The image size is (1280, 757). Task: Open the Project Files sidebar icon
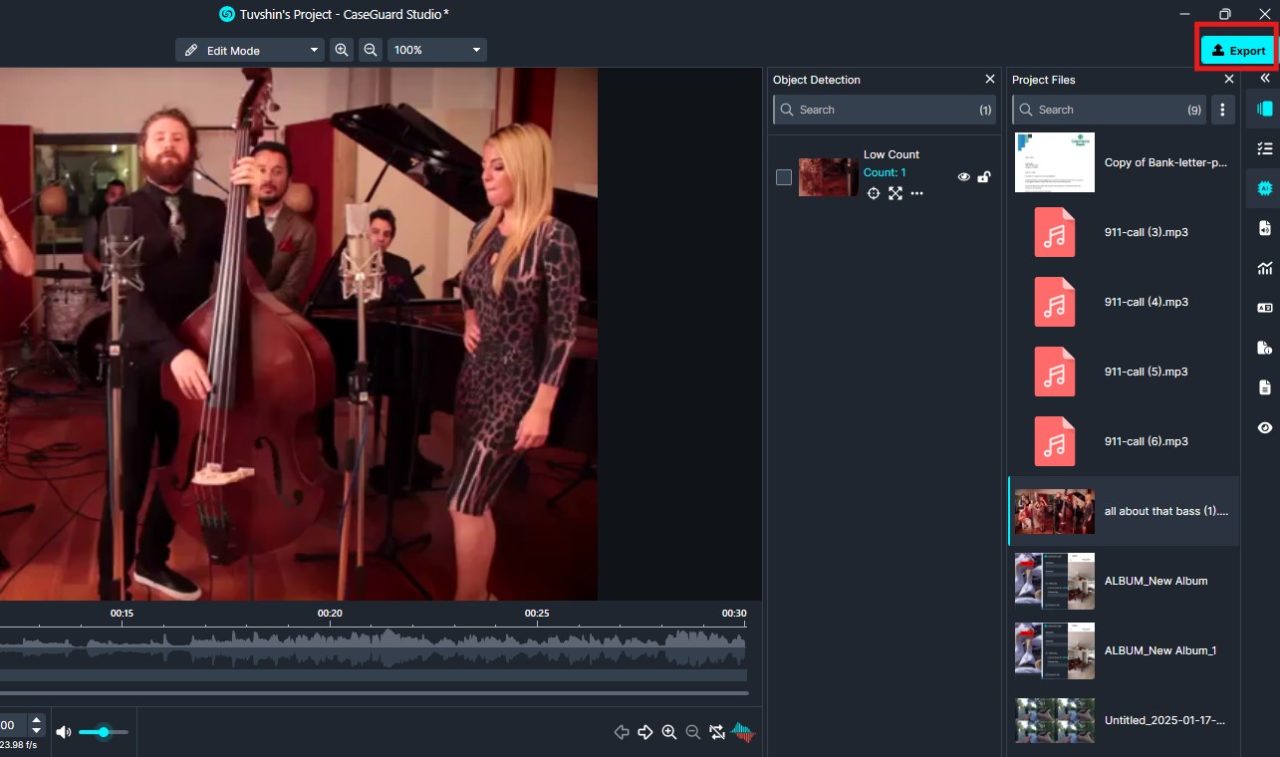click(1265, 108)
